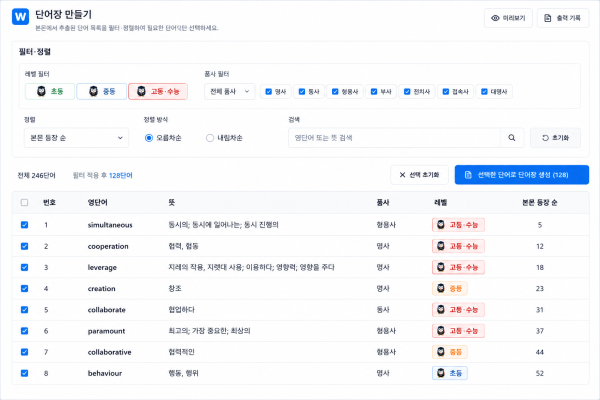Click the 선택 초기화 button
This screenshot has height=400, width=600.
419,175
